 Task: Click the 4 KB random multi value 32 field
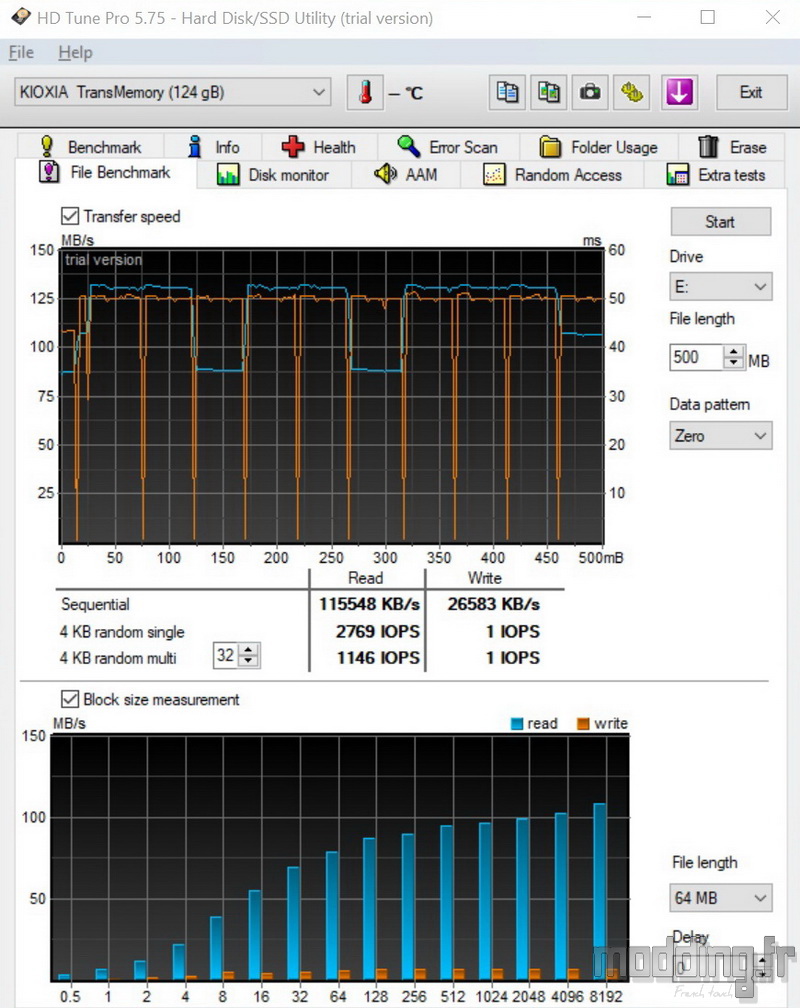pyautogui.click(x=225, y=655)
